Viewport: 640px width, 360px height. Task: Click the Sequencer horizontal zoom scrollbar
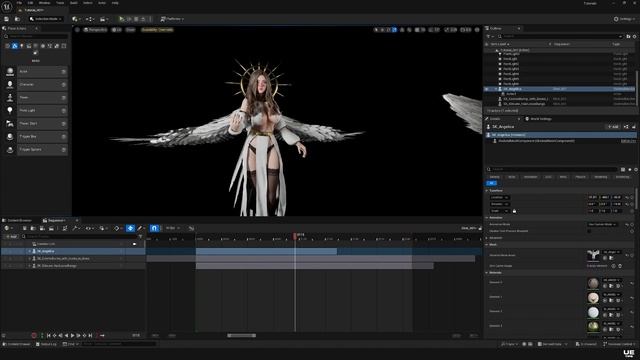(242, 336)
